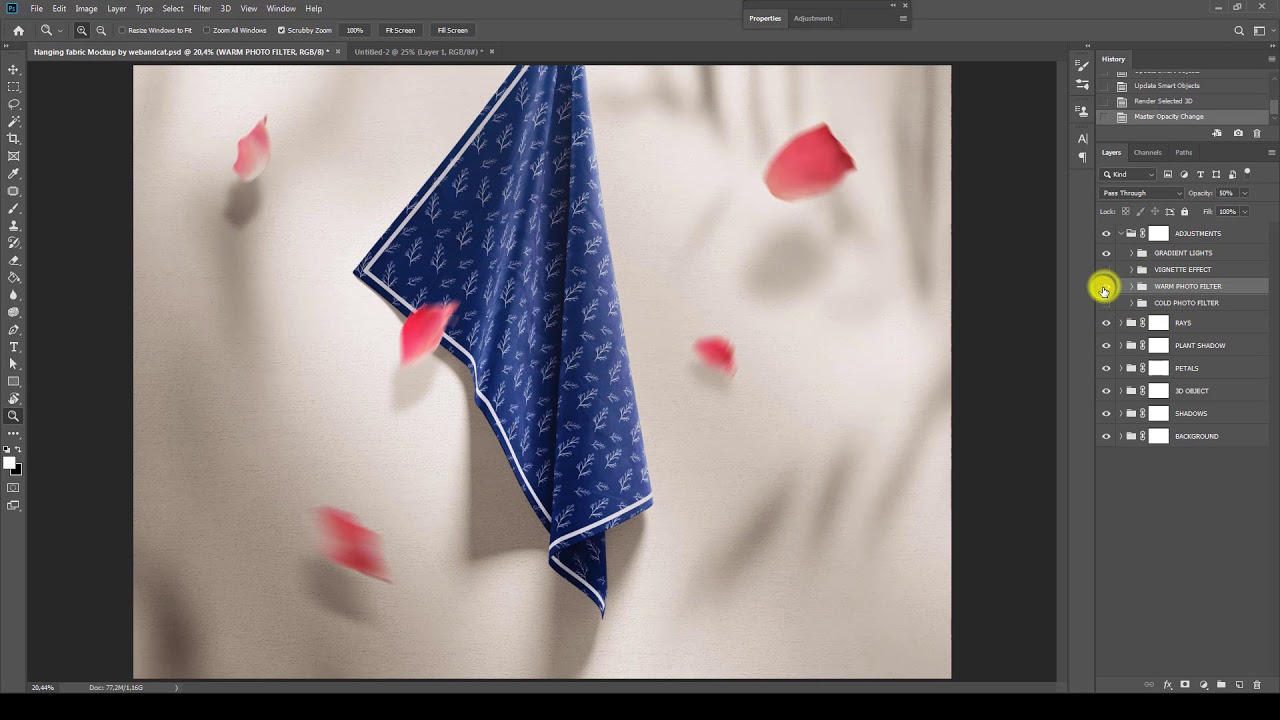The height and width of the screenshot is (720, 1280).
Task: Hide the PETALS group
Action: (1106, 368)
